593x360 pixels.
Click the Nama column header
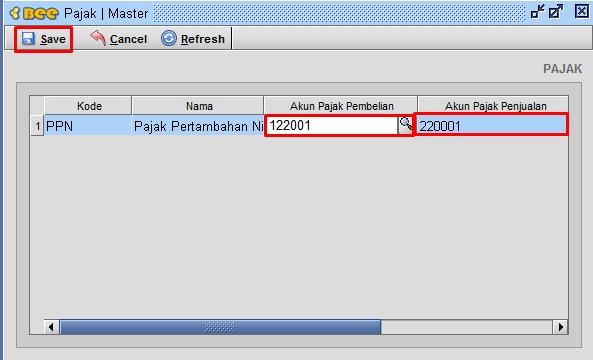(x=198, y=106)
